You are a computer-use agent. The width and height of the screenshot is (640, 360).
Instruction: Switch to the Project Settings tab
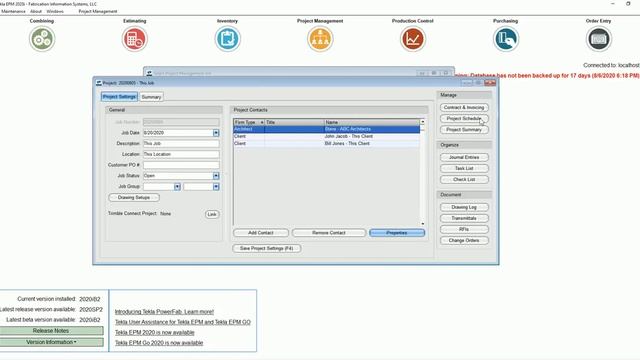click(119, 97)
